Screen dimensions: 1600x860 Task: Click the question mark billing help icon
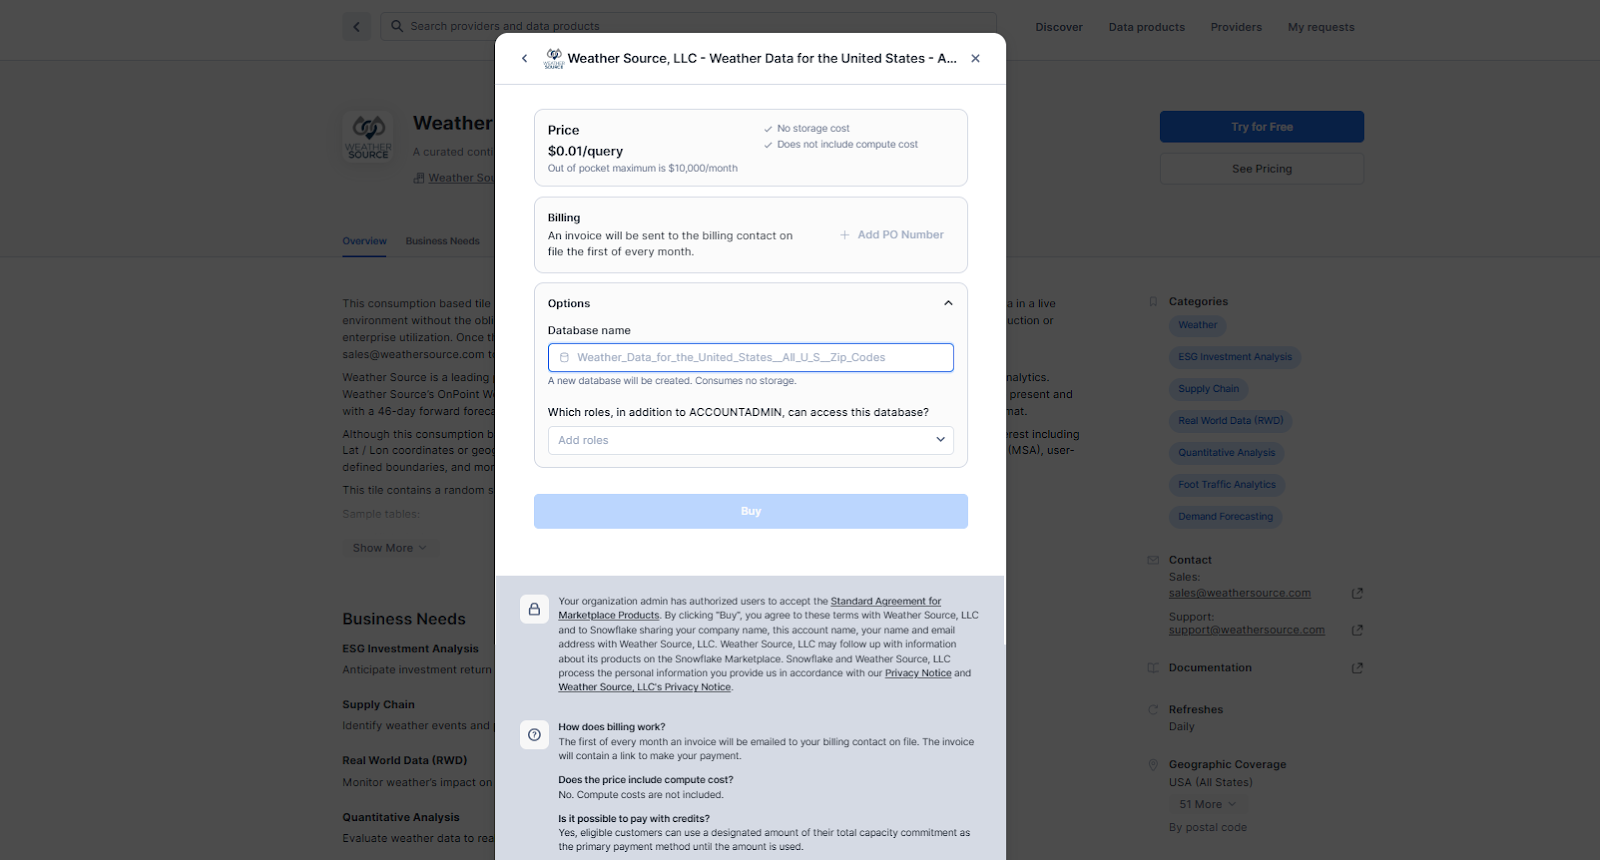click(534, 735)
